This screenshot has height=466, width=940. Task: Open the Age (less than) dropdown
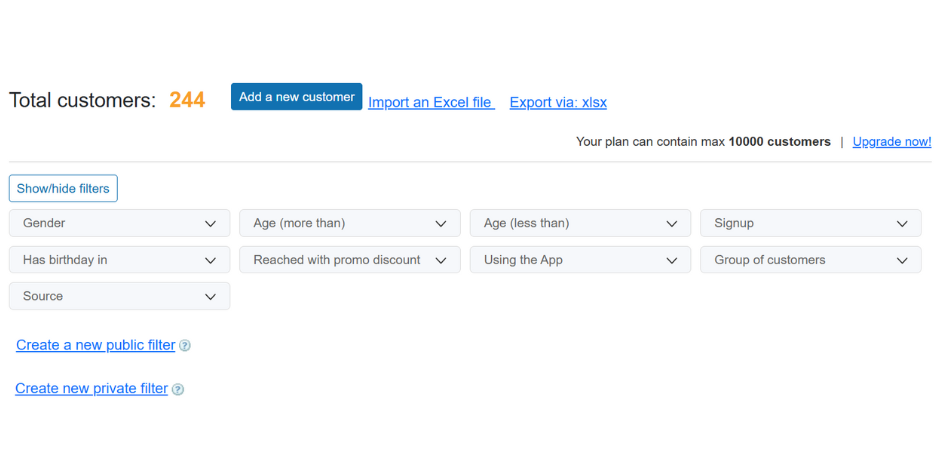click(x=580, y=223)
